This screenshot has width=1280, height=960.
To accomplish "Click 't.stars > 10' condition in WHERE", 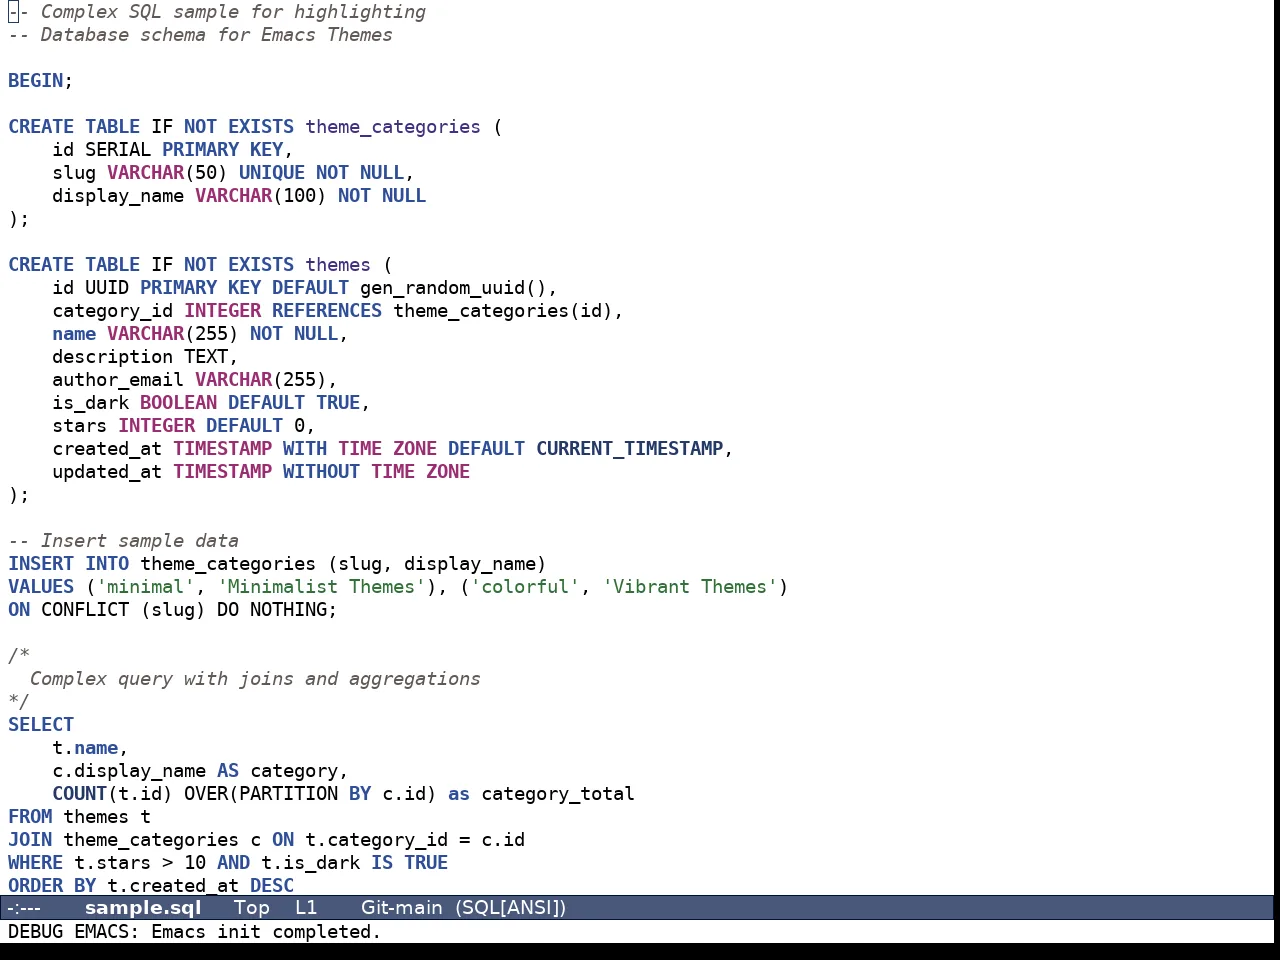I will pyautogui.click(x=140, y=863).
